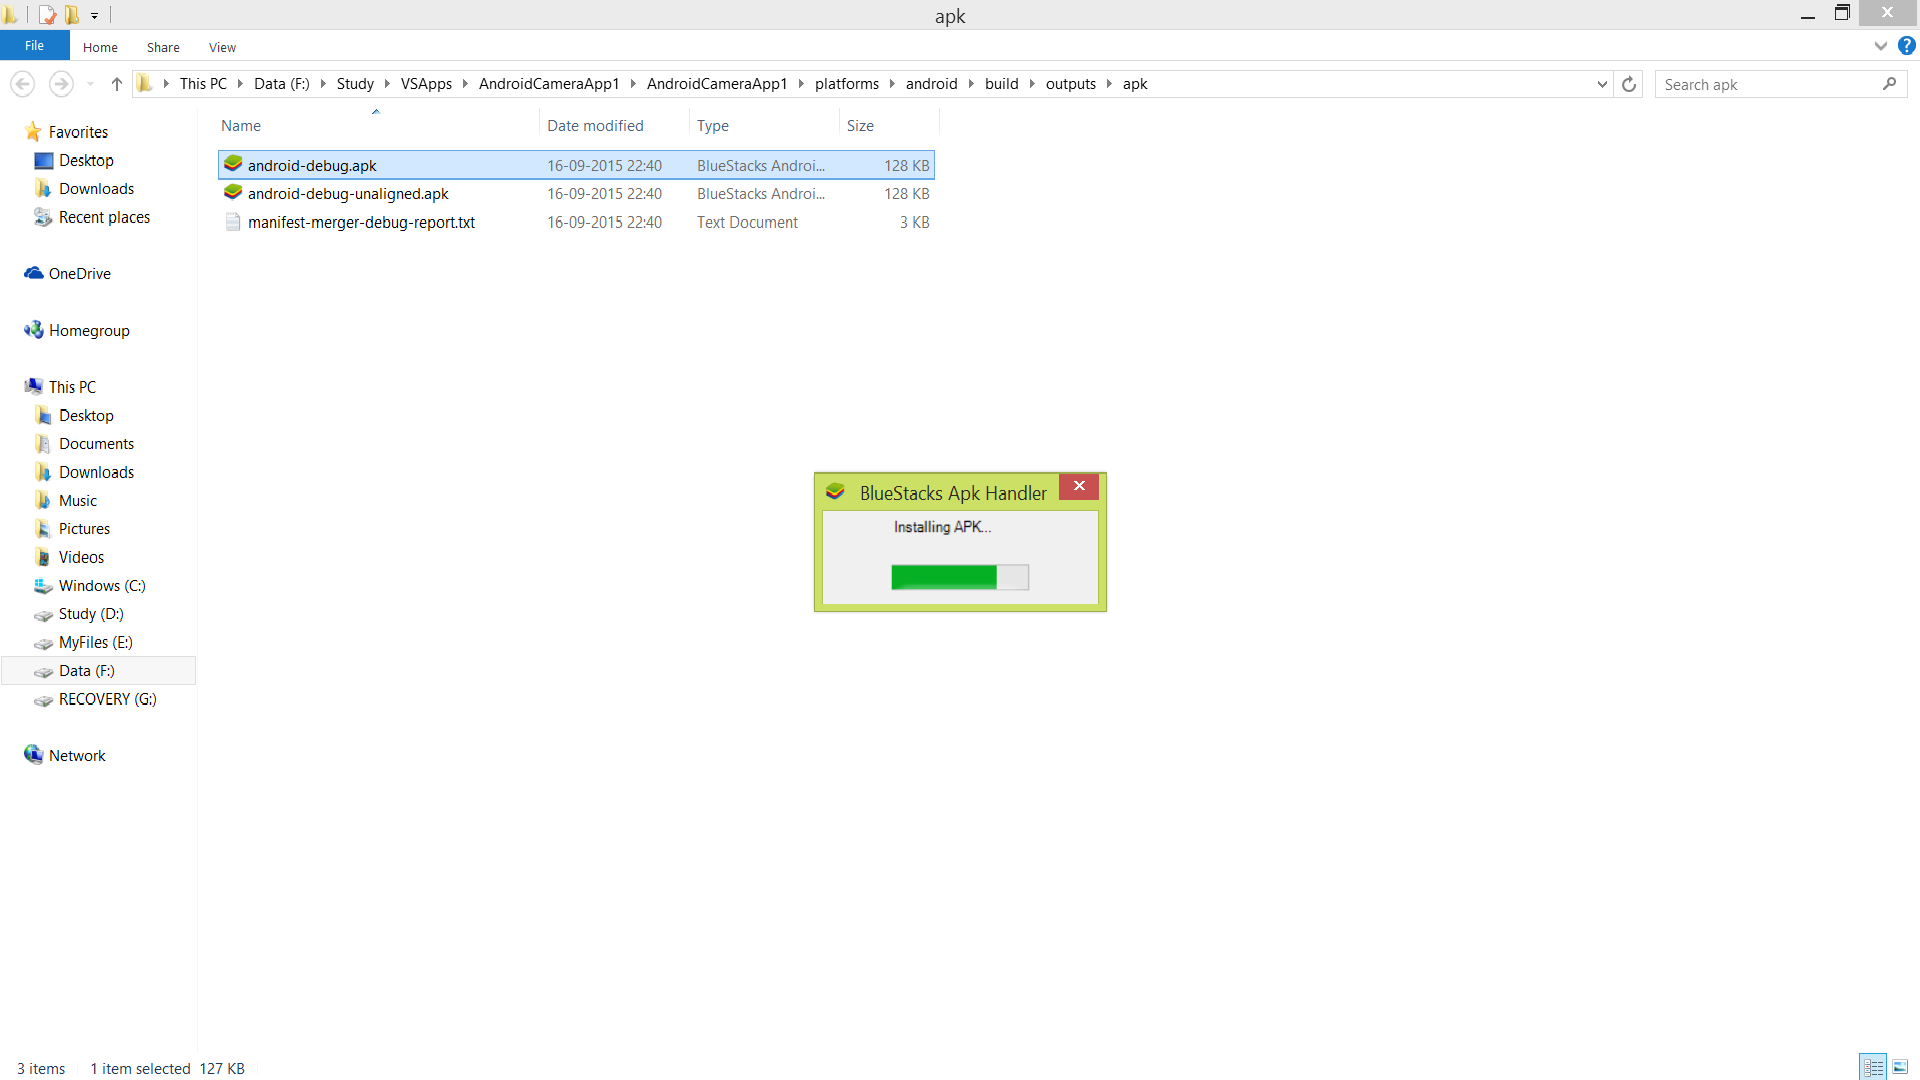1920x1080 pixels.
Task: Click the 3 KB size cell
Action: click(x=914, y=222)
